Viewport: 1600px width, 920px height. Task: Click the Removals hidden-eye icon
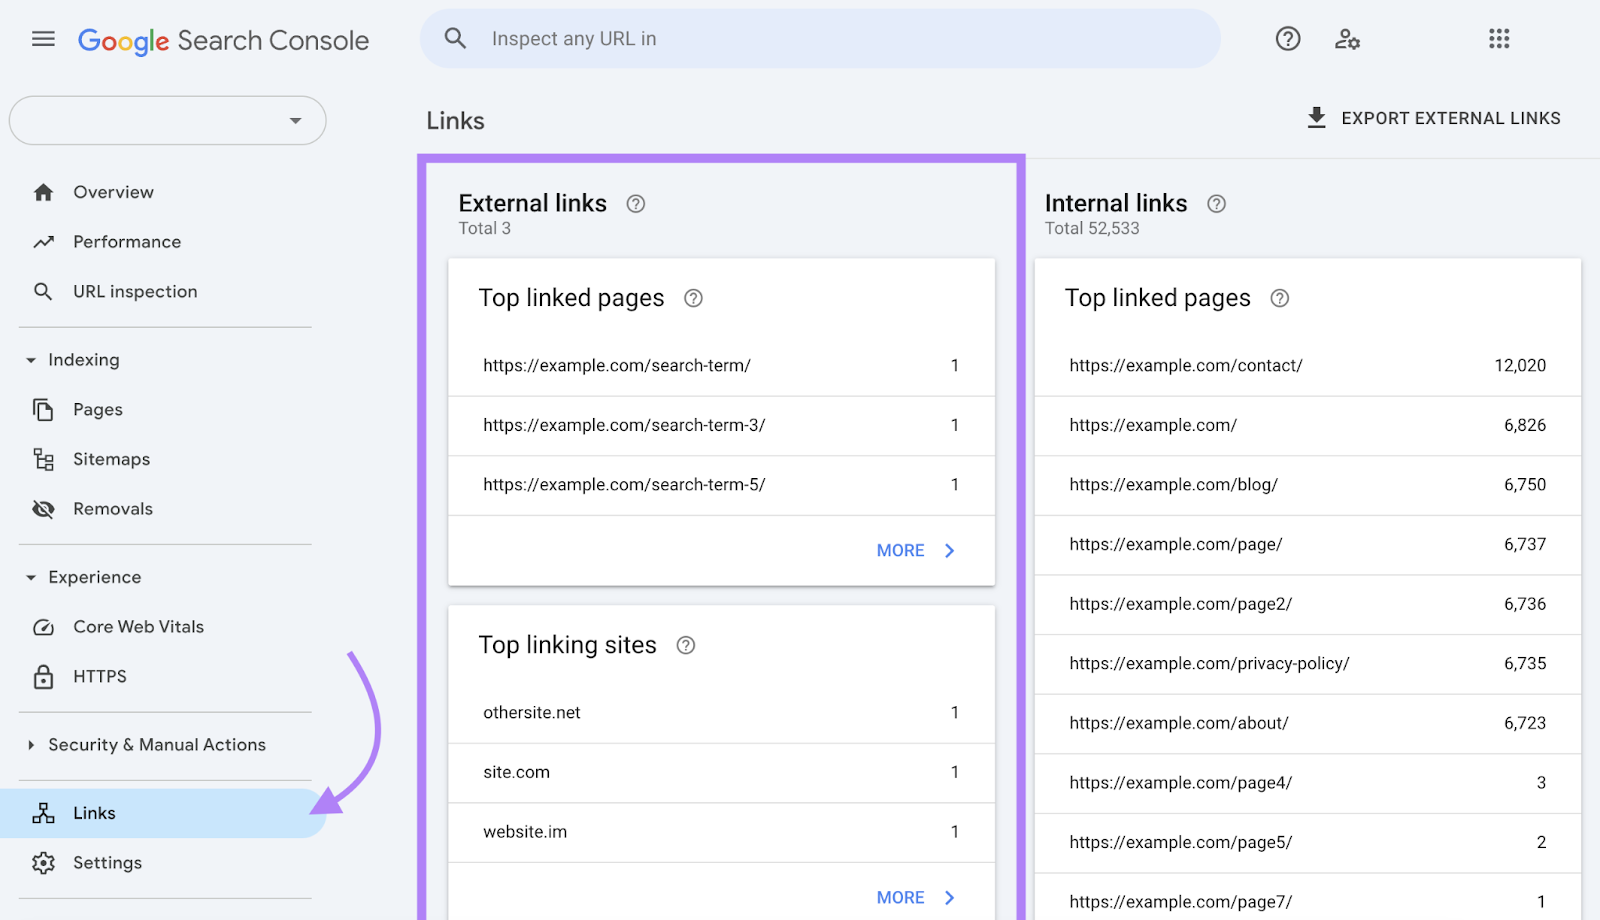point(44,509)
